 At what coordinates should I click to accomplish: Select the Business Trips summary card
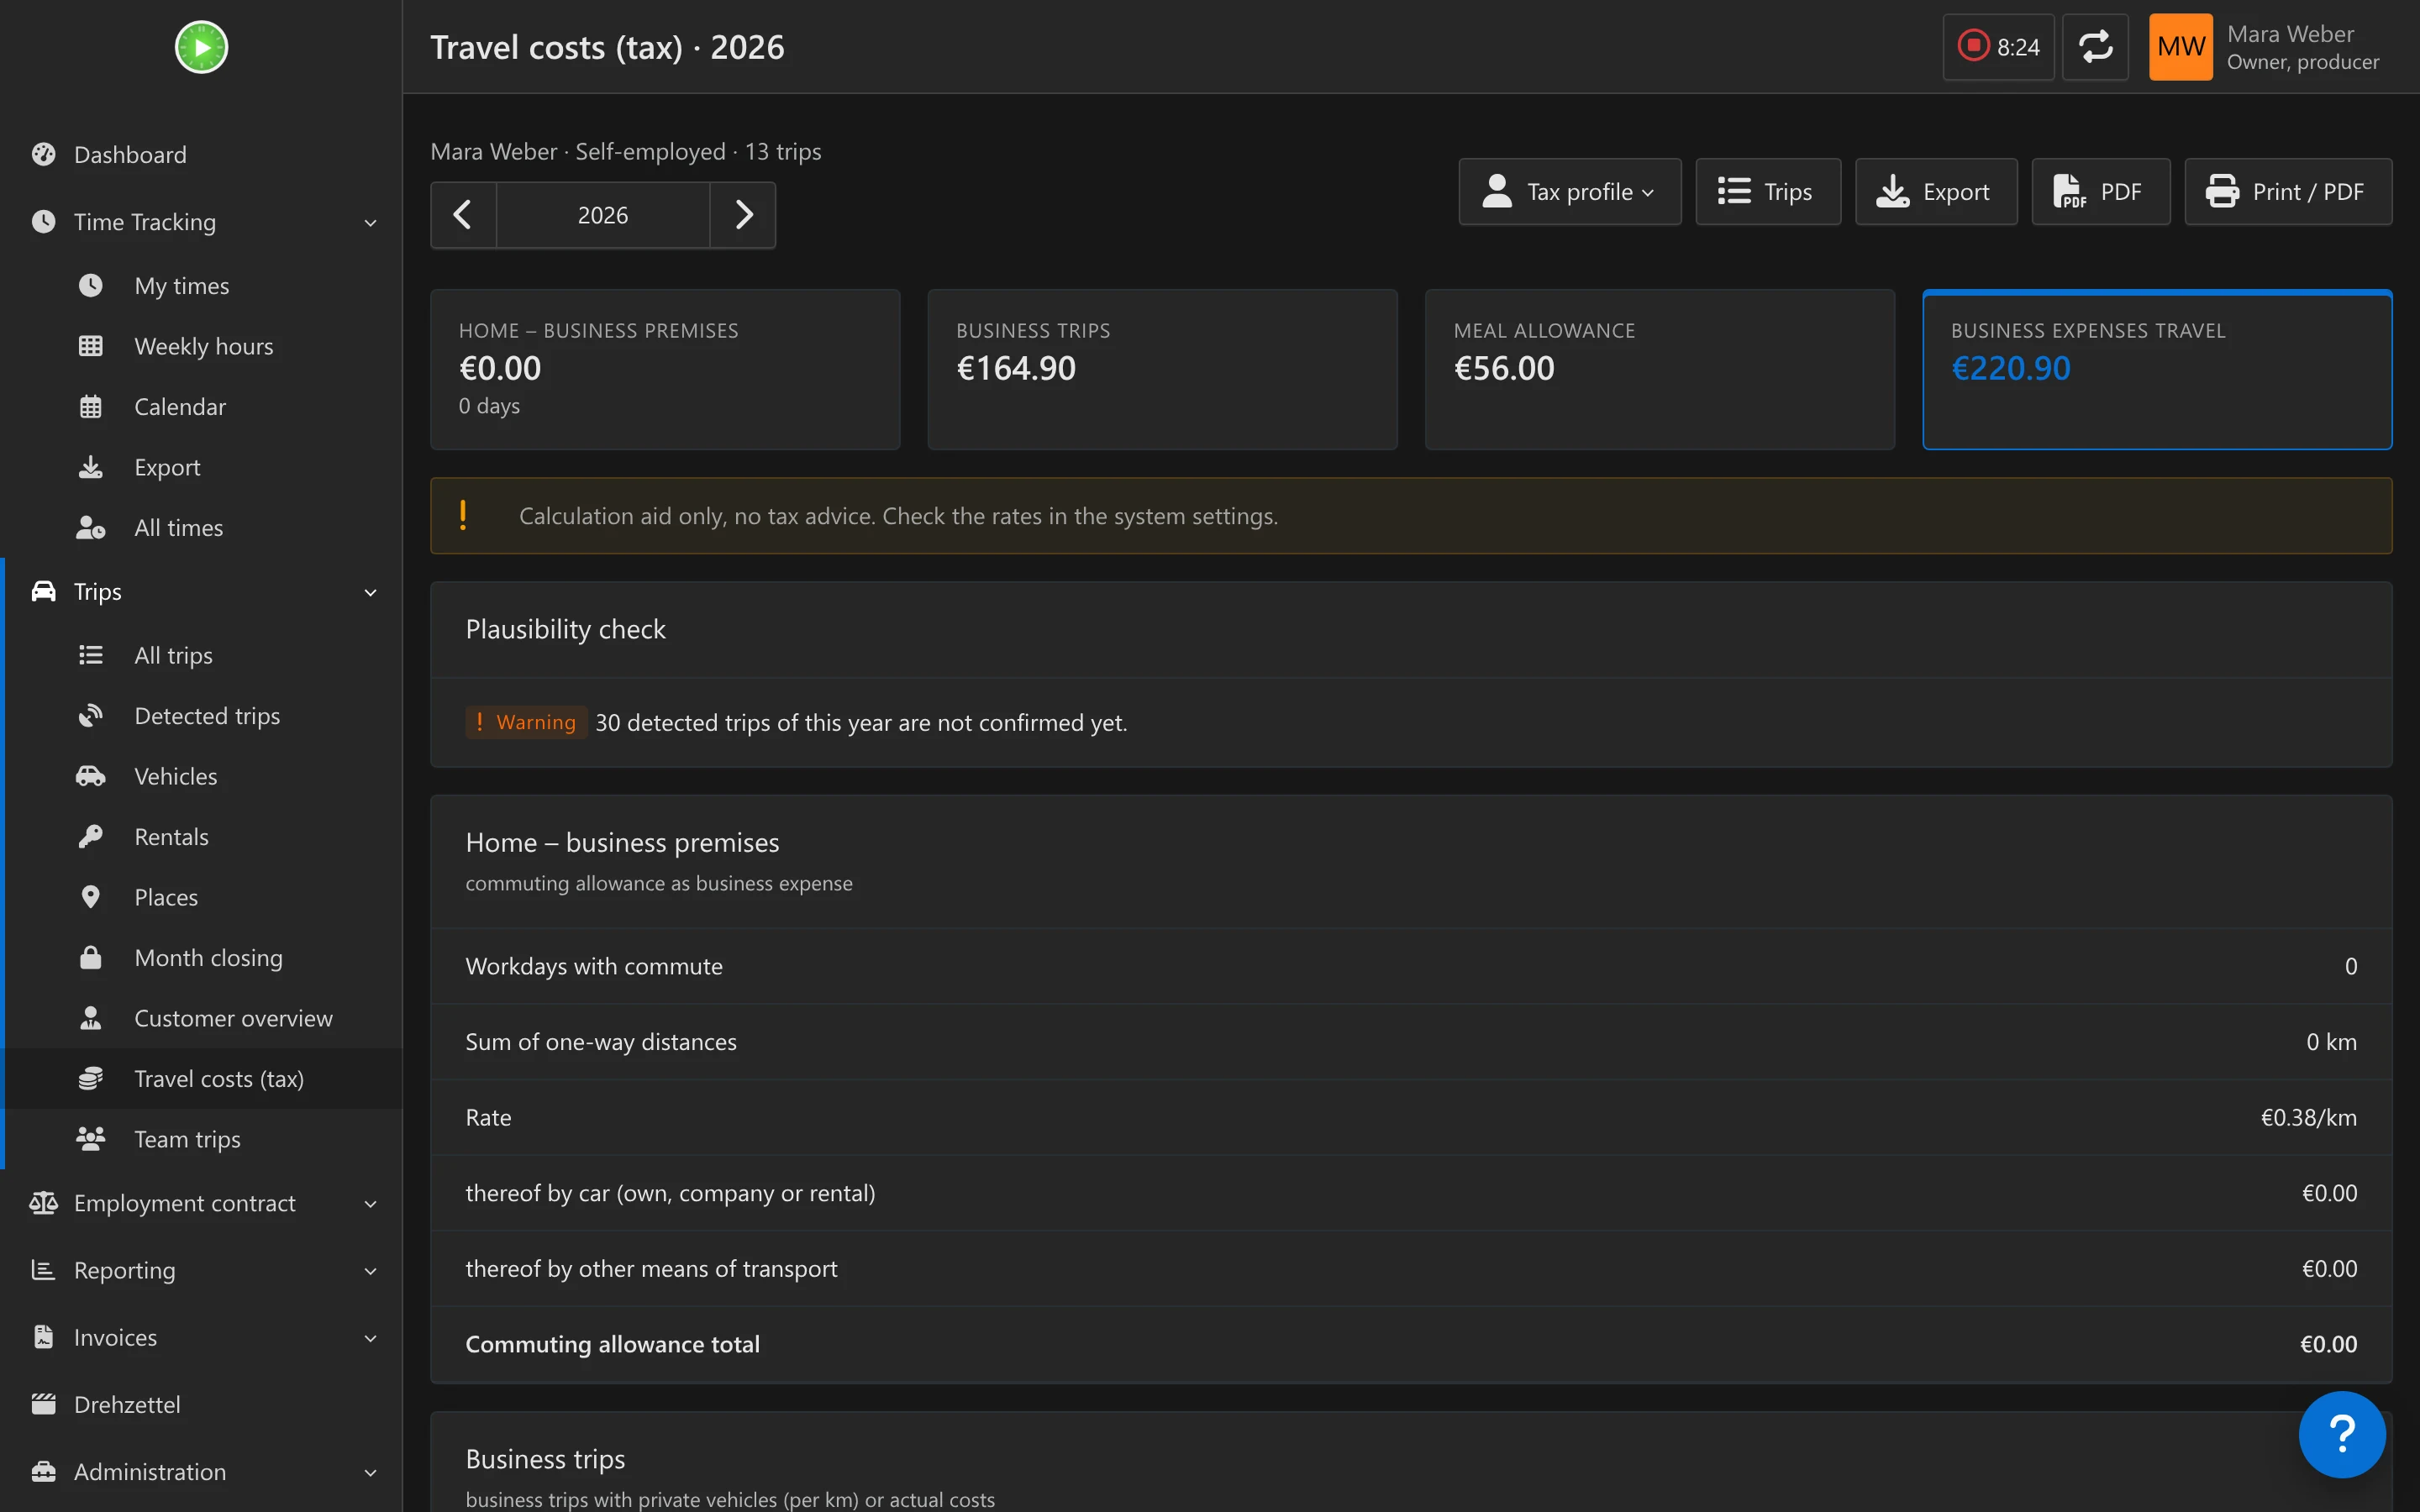[x=1162, y=370]
